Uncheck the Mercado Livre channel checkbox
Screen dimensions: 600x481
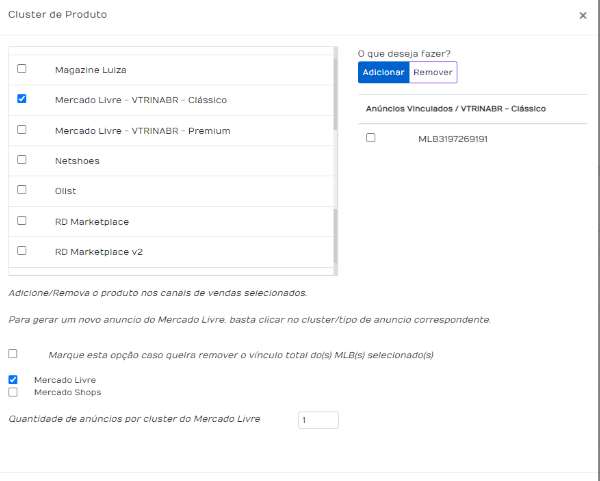pyautogui.click(x=13, y=380)
